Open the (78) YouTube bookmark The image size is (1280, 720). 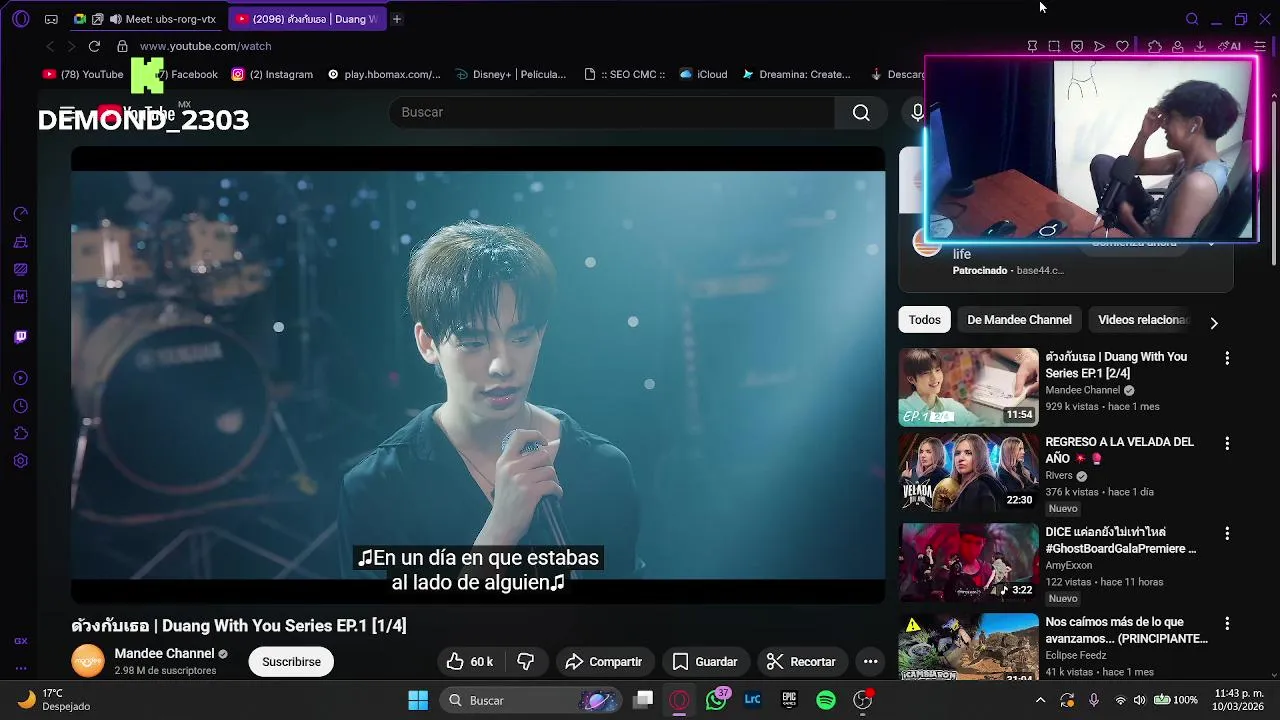pos(83,74)
